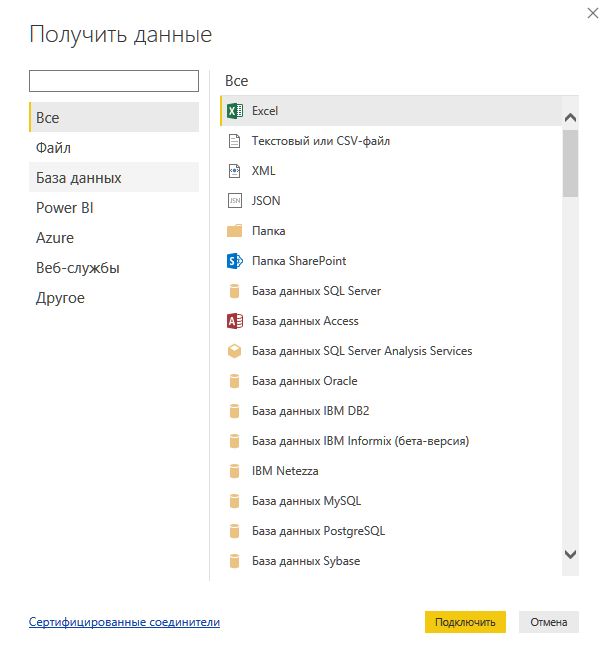The width and height of the screenshot is (609, 662).
Task: Click the Sybase database icon
Action: tap(234, 561)
